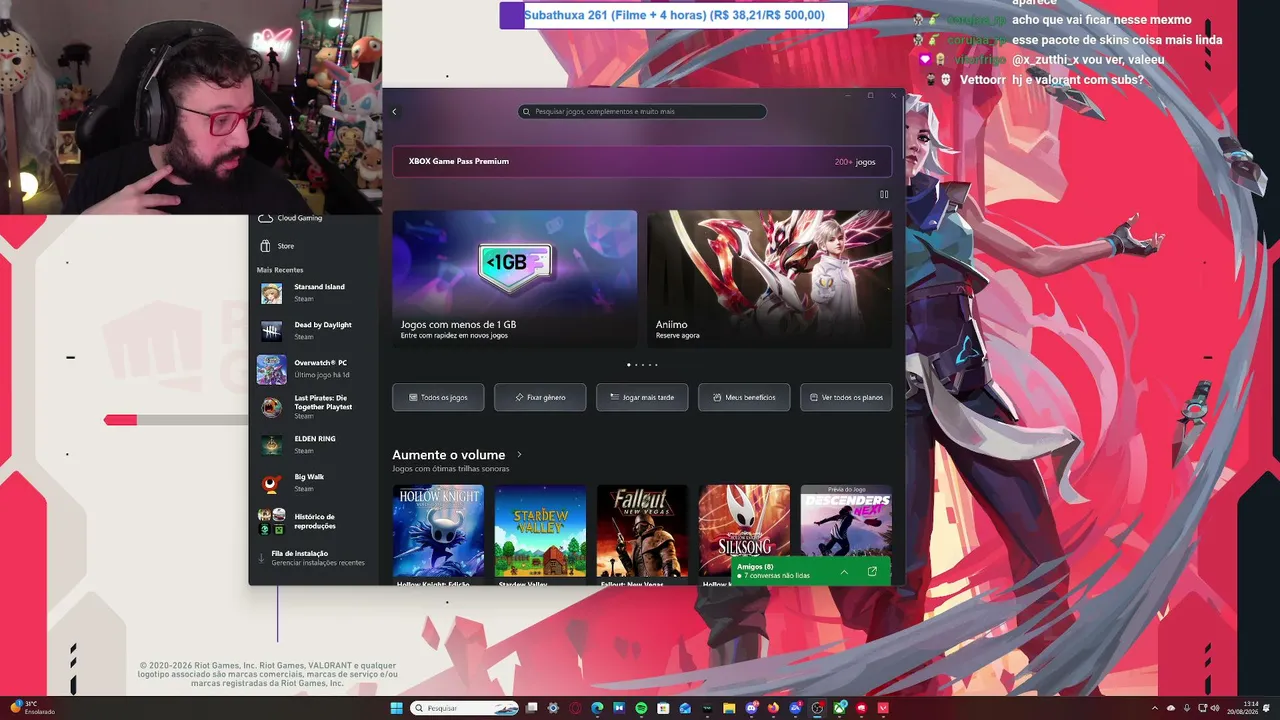Click the Dead by Daylight game icon

(271, 331)
